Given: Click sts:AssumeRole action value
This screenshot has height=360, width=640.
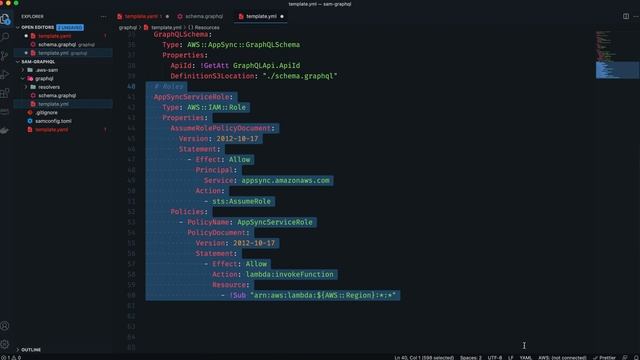Looking at the screenshot, I should [241, 201].
